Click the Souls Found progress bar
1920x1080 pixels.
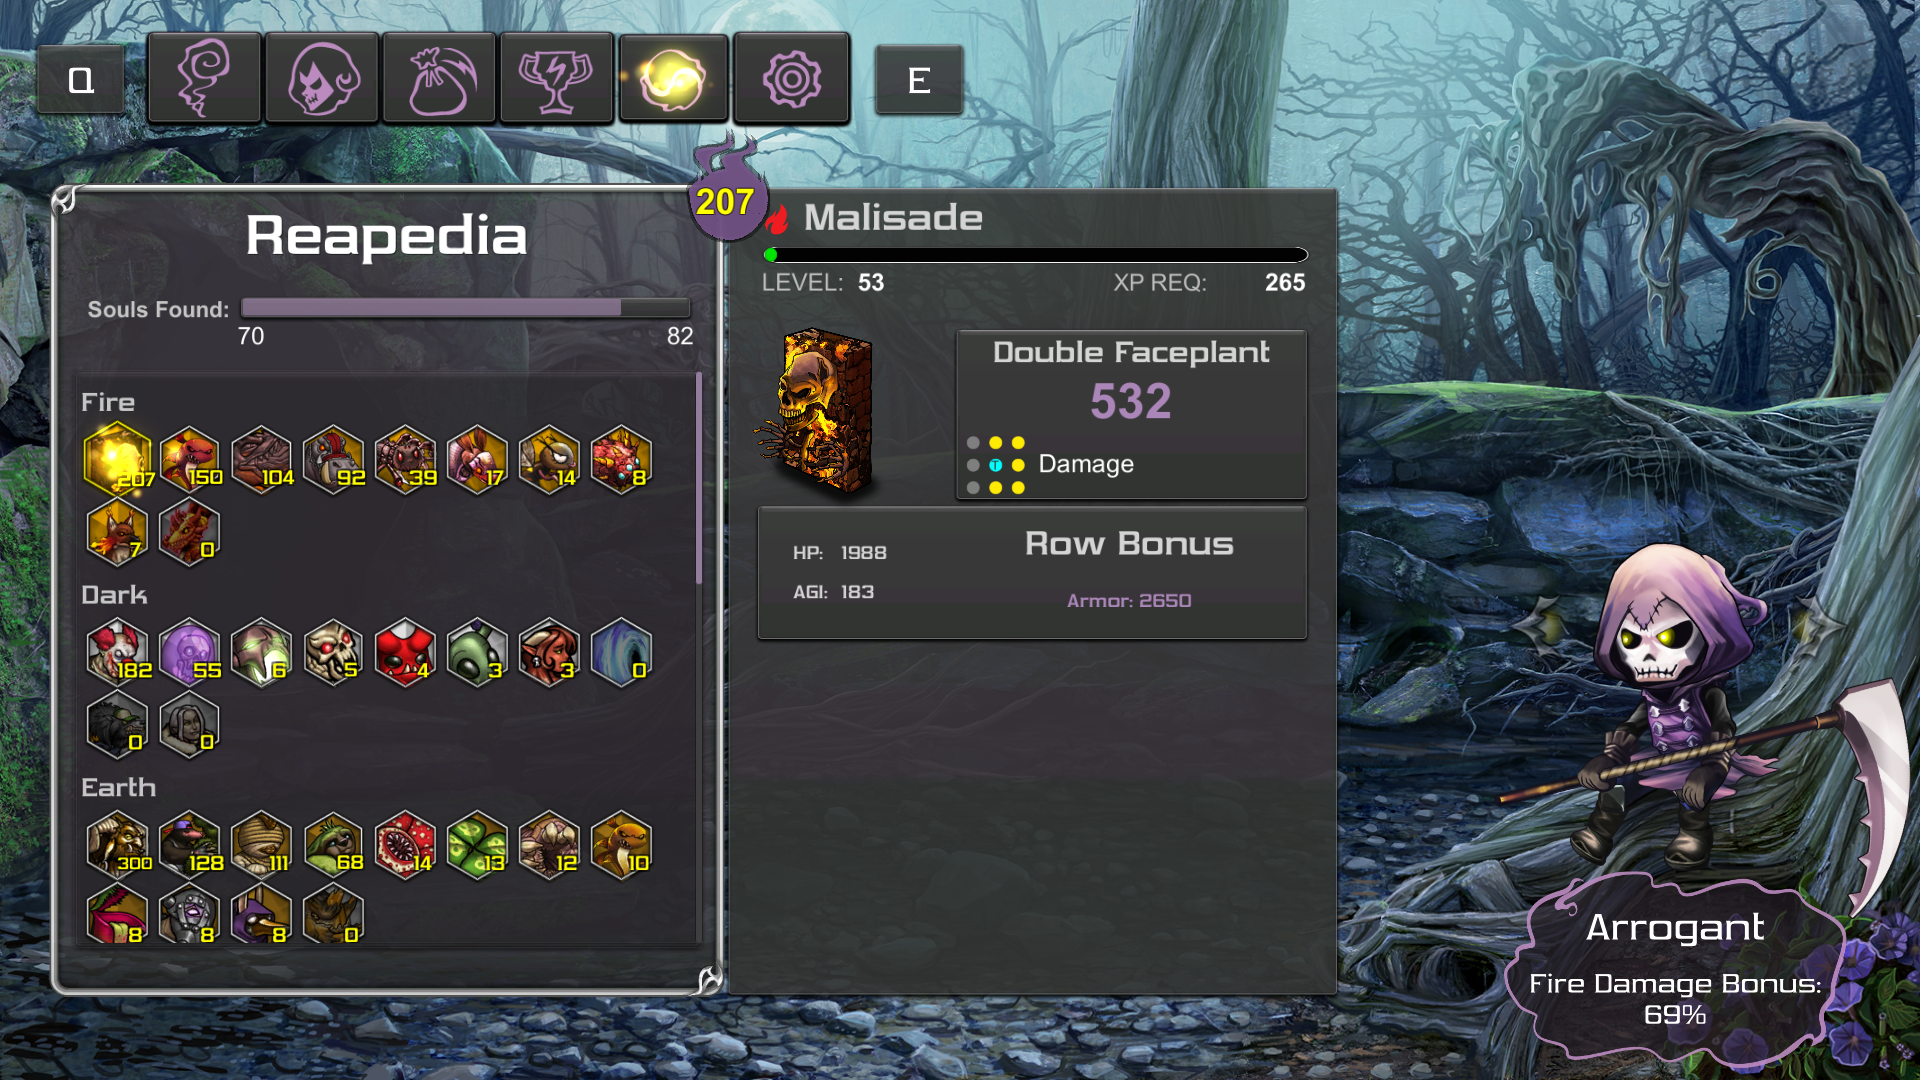click(466, 308)
